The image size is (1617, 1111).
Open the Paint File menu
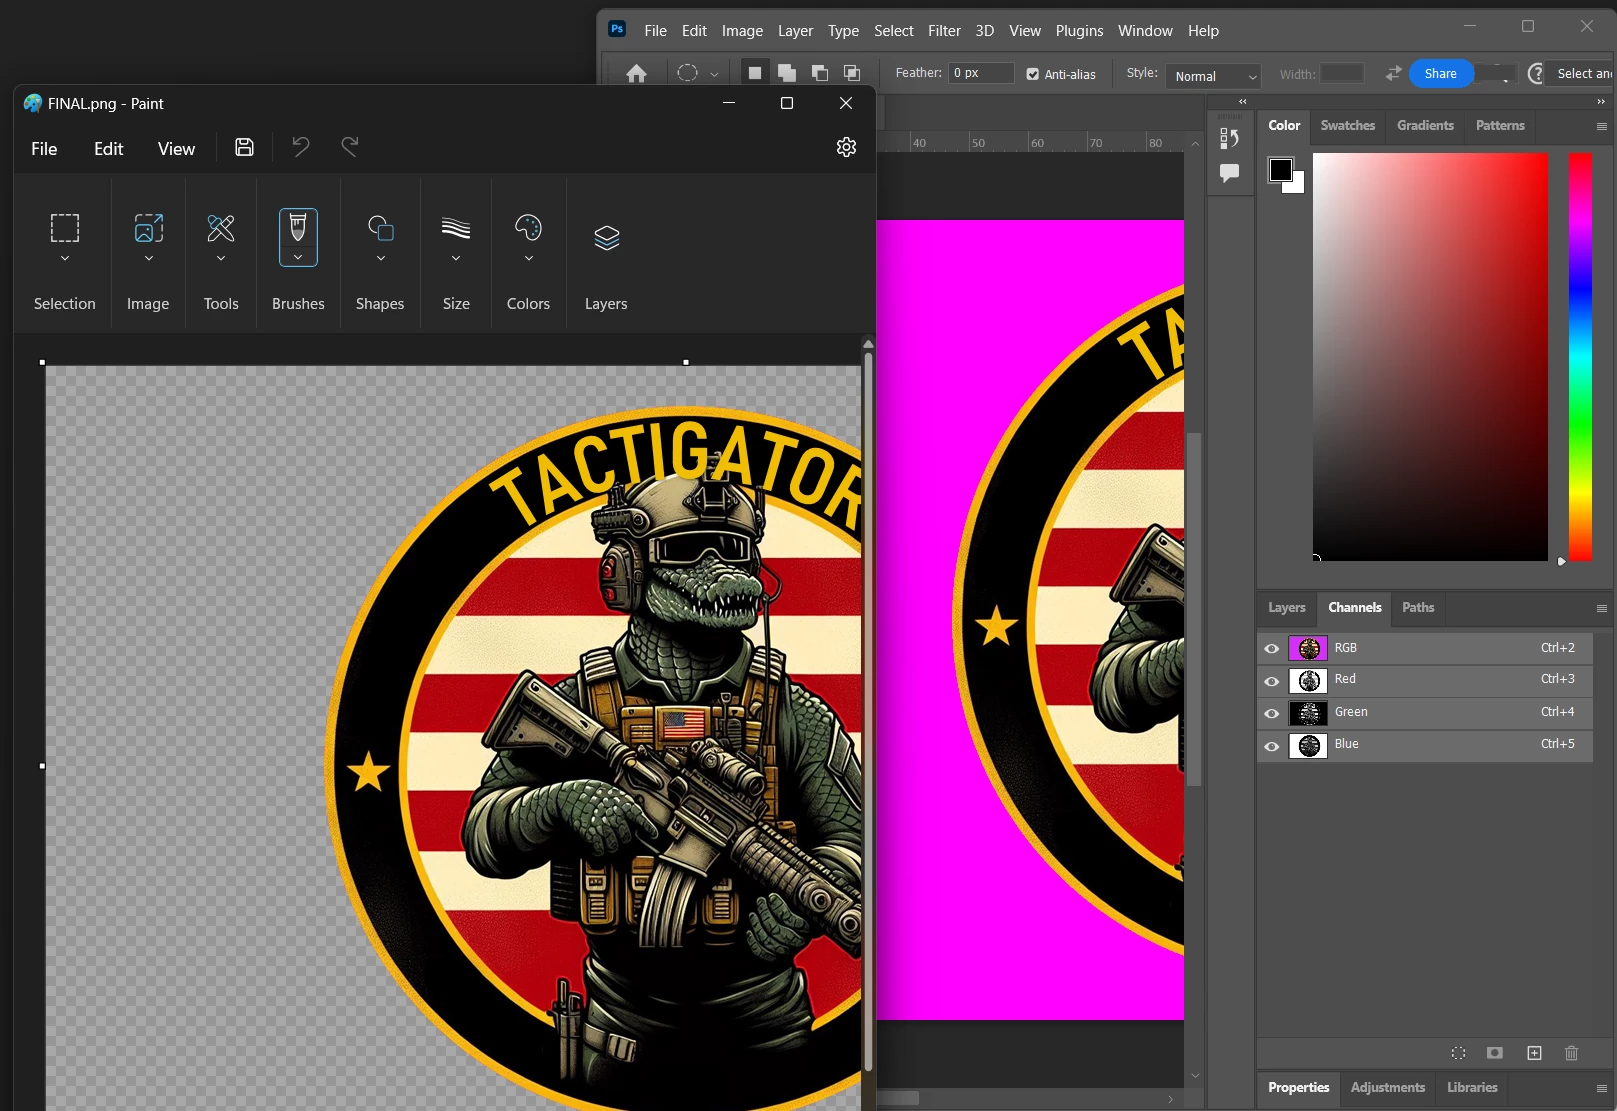44,148
